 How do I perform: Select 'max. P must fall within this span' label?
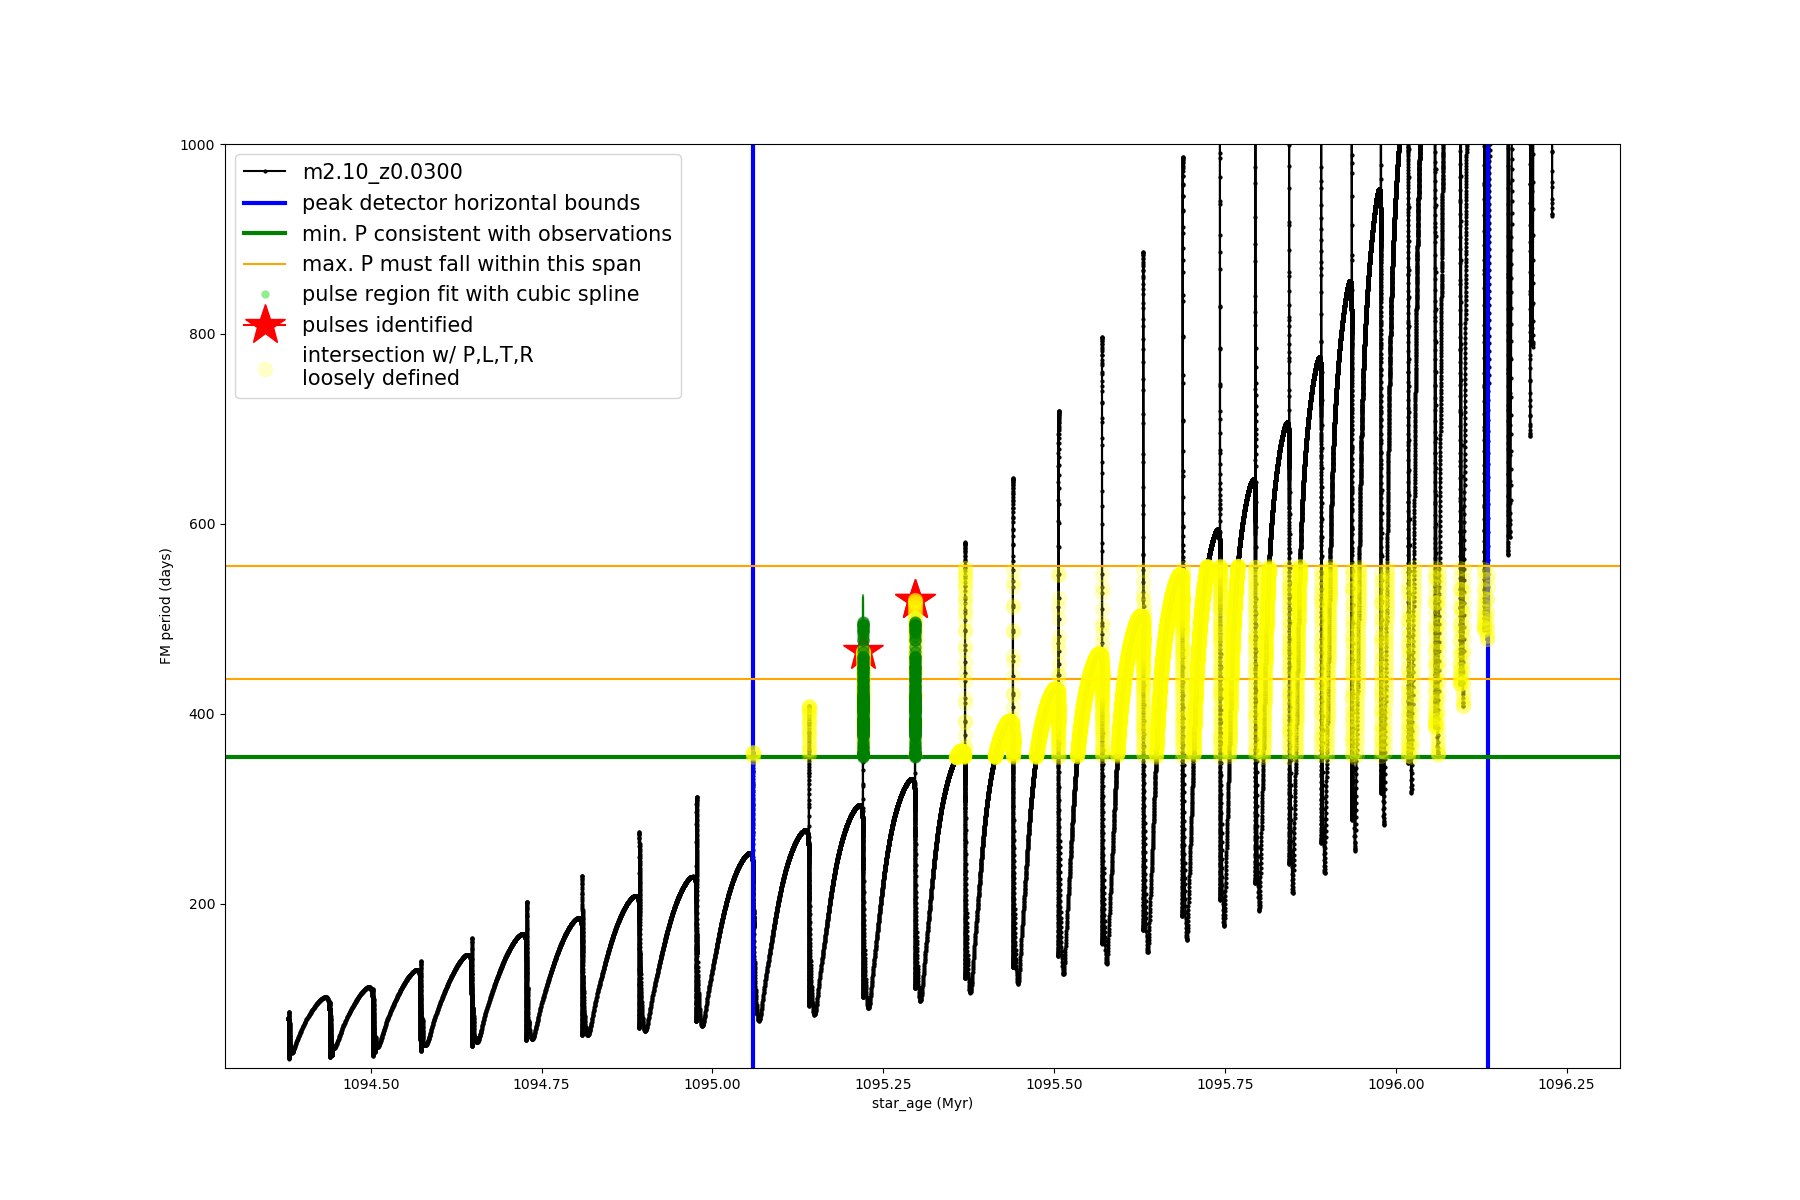coord(471,264)
